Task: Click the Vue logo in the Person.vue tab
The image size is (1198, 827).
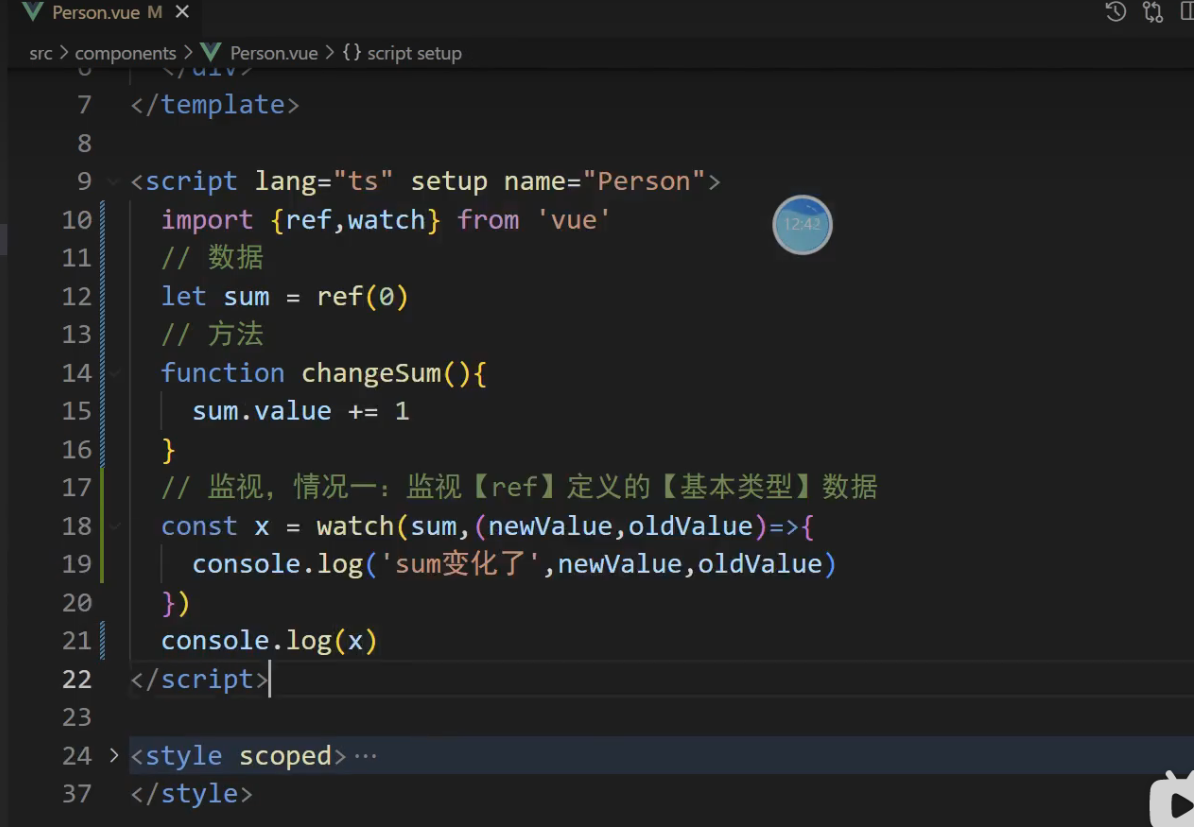Action: 32,12
